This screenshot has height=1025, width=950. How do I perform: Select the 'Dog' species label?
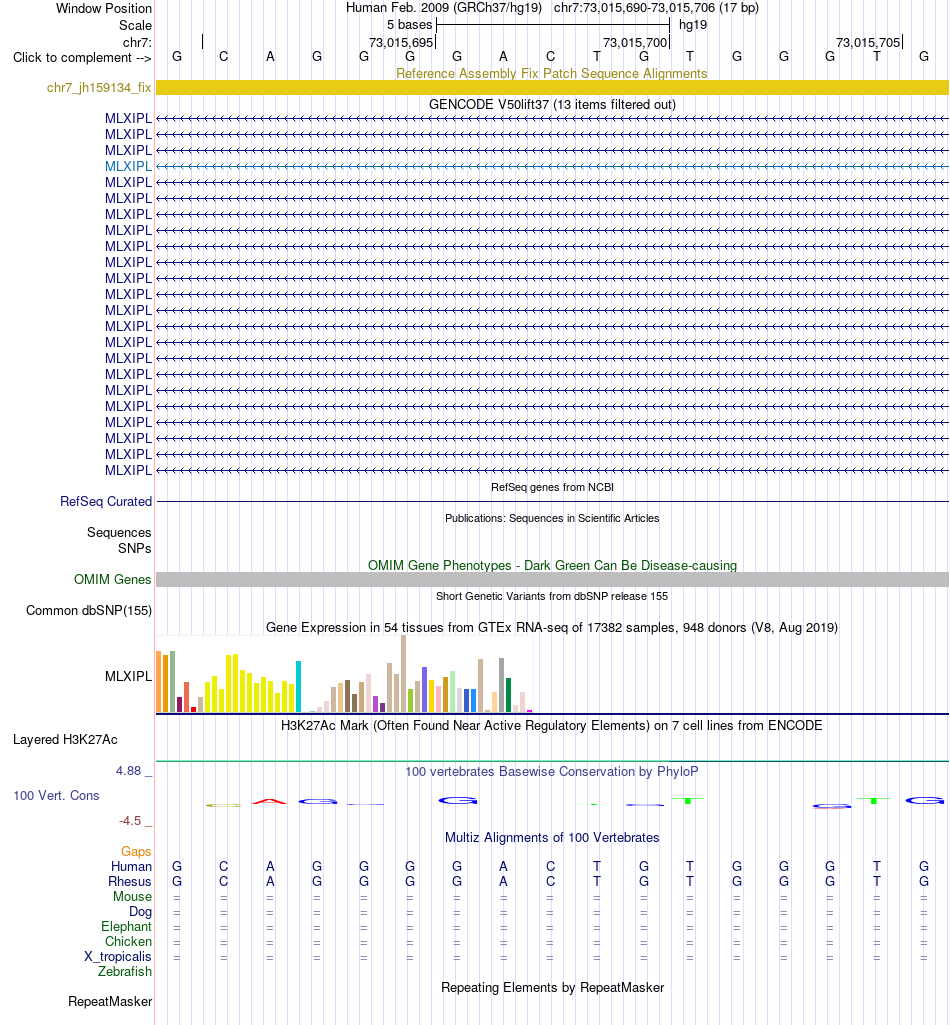[x=140, y=911]
